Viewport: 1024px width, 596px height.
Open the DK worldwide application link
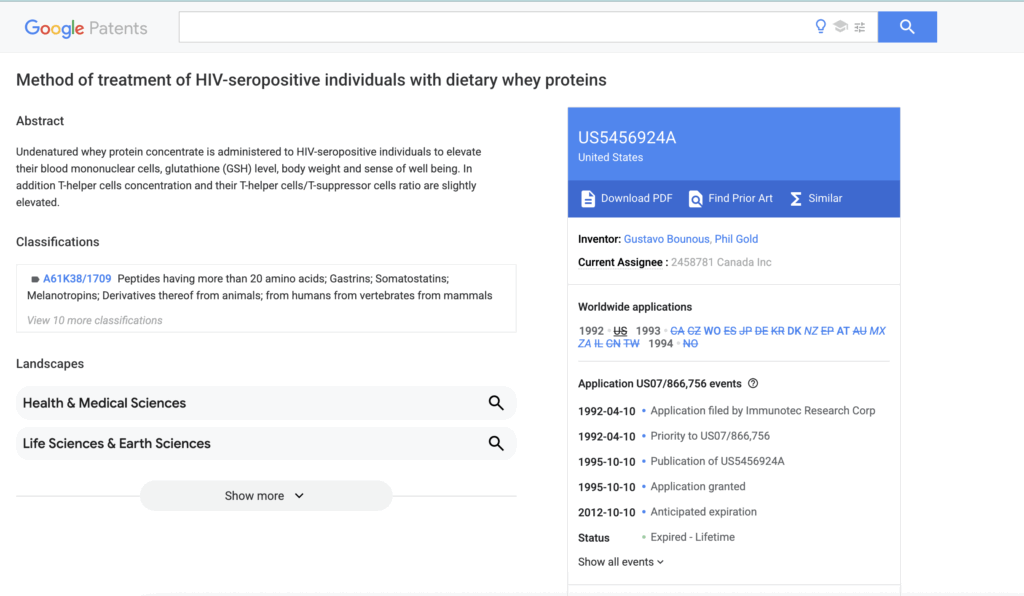pyautogui.click(x=794, y=331)
